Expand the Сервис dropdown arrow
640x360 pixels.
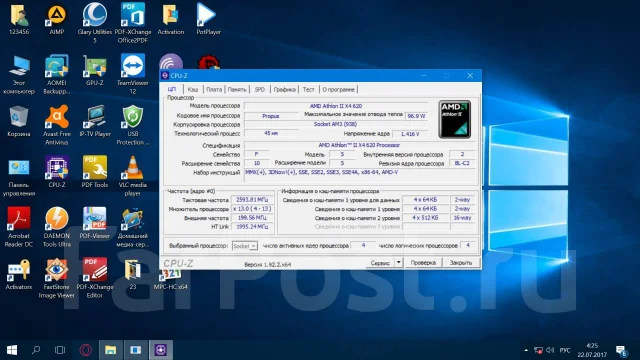(398, 263)
